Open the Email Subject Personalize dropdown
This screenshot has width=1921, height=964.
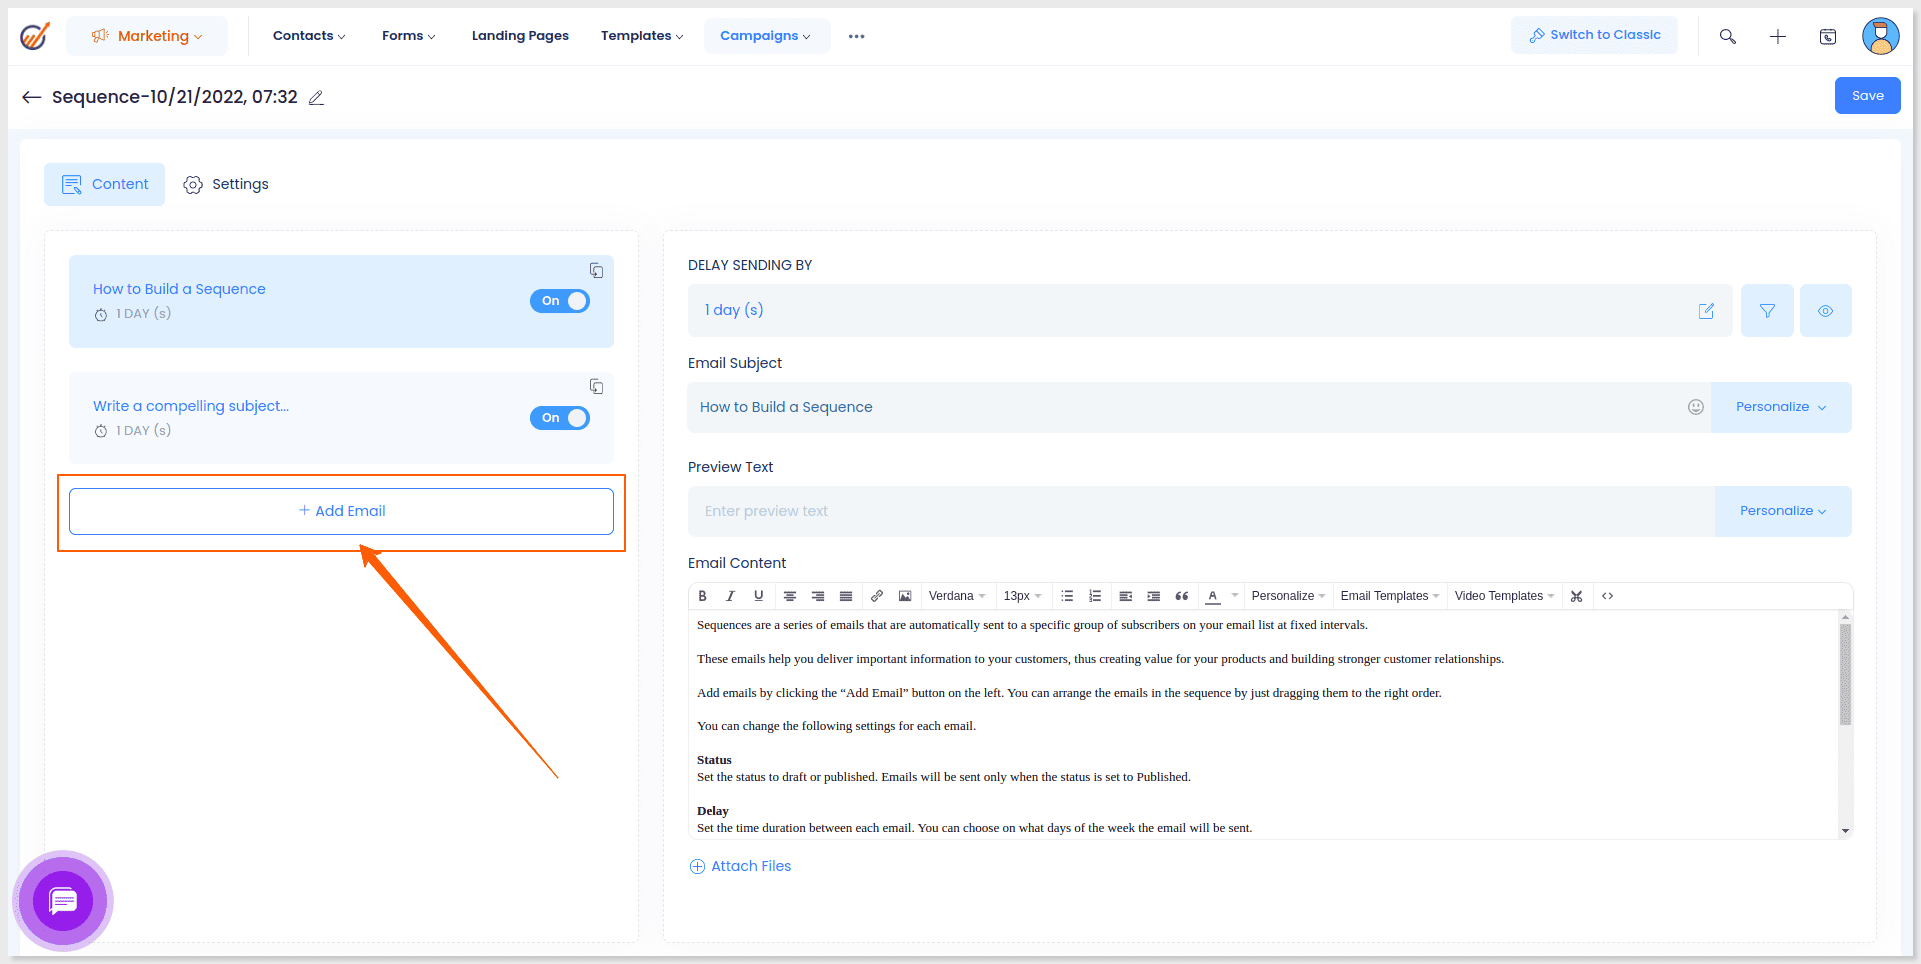pyautogui.click(x=1780, y=407)
